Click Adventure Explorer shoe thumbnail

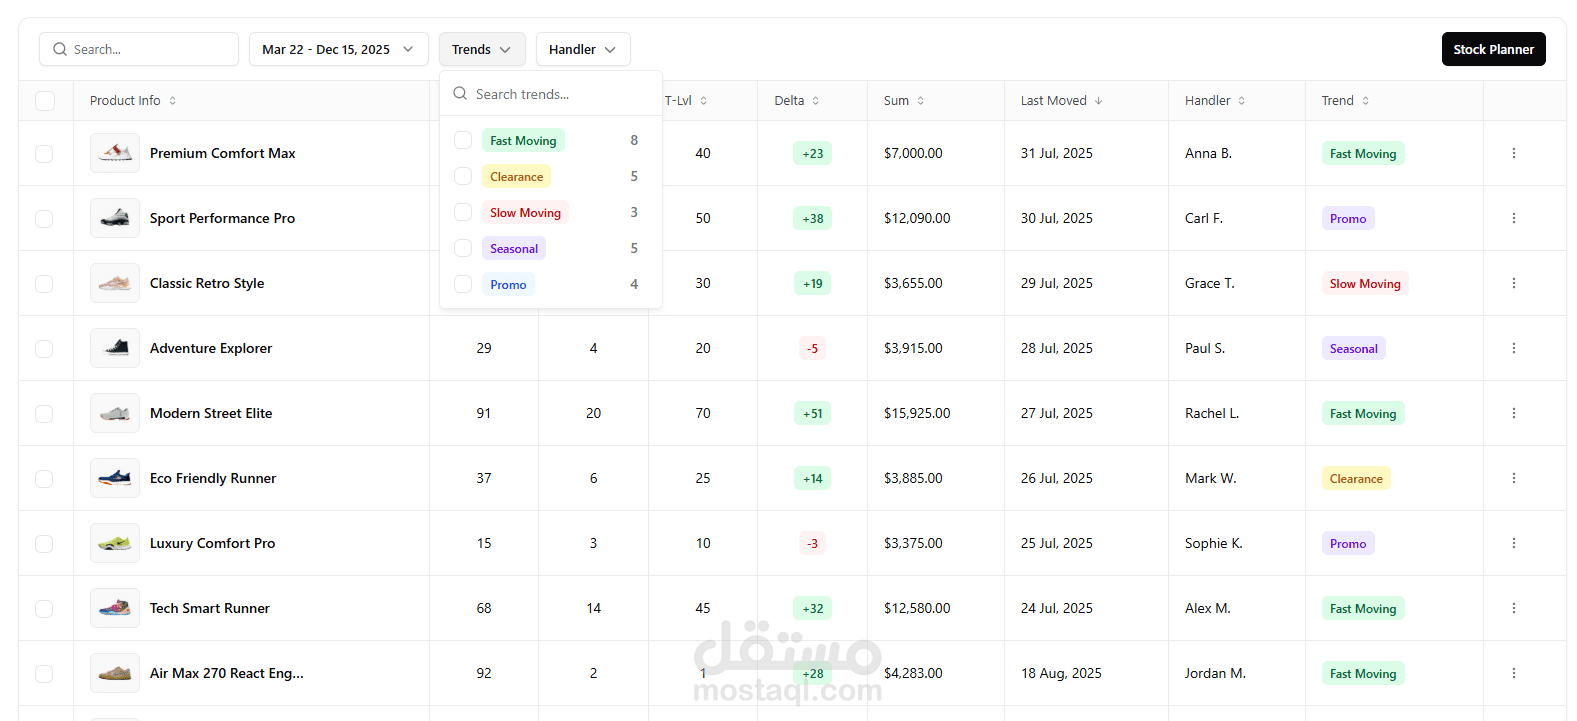click(115, 348)
